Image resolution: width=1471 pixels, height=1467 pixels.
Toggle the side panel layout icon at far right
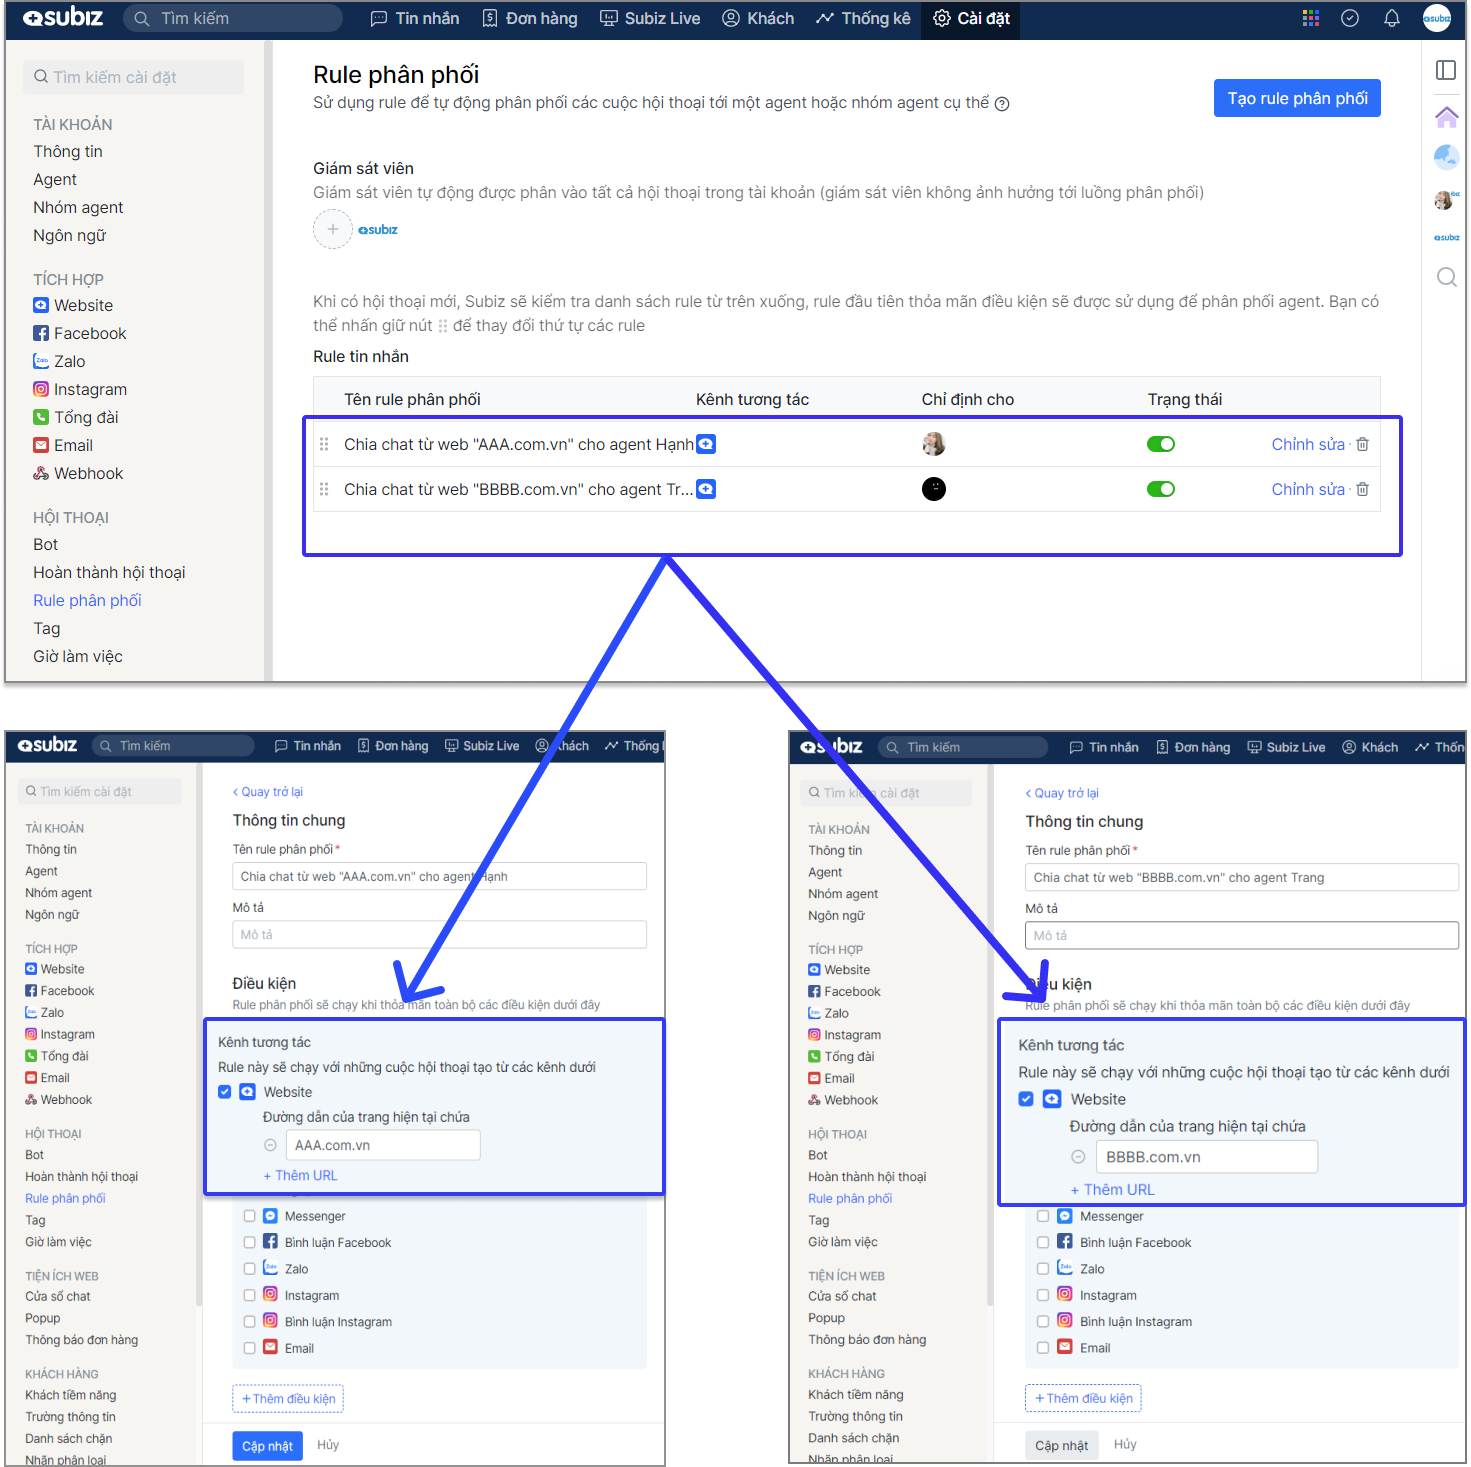[x=1446, y=70]
